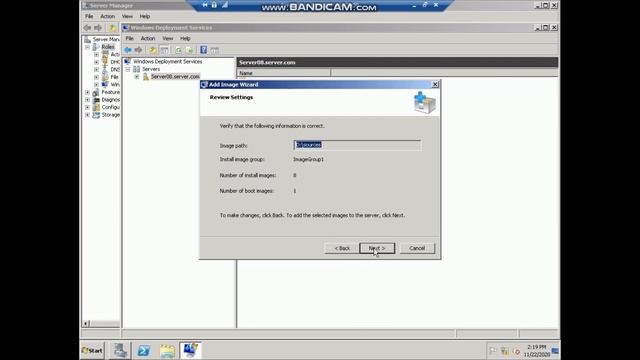The height and width of the screenshot is (360, 640).
Task: Click the Show desktop button by the clock
Action: click(555, 351)
